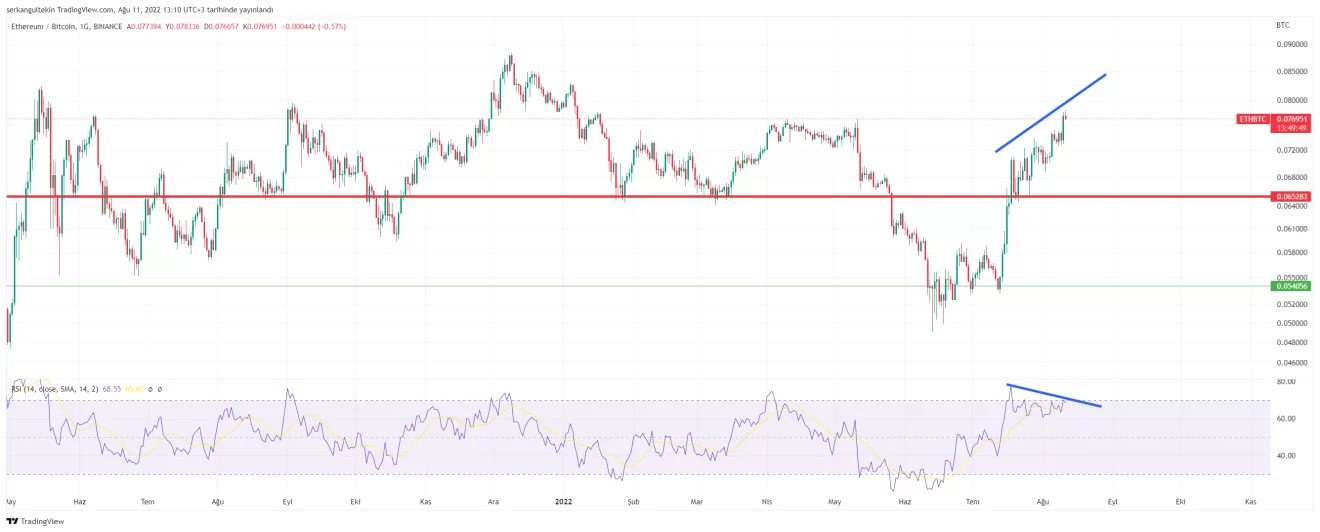The image size is (1320, 532).
Task: Click the red ETHBTC symbol label
Action: pos(1253,119)
